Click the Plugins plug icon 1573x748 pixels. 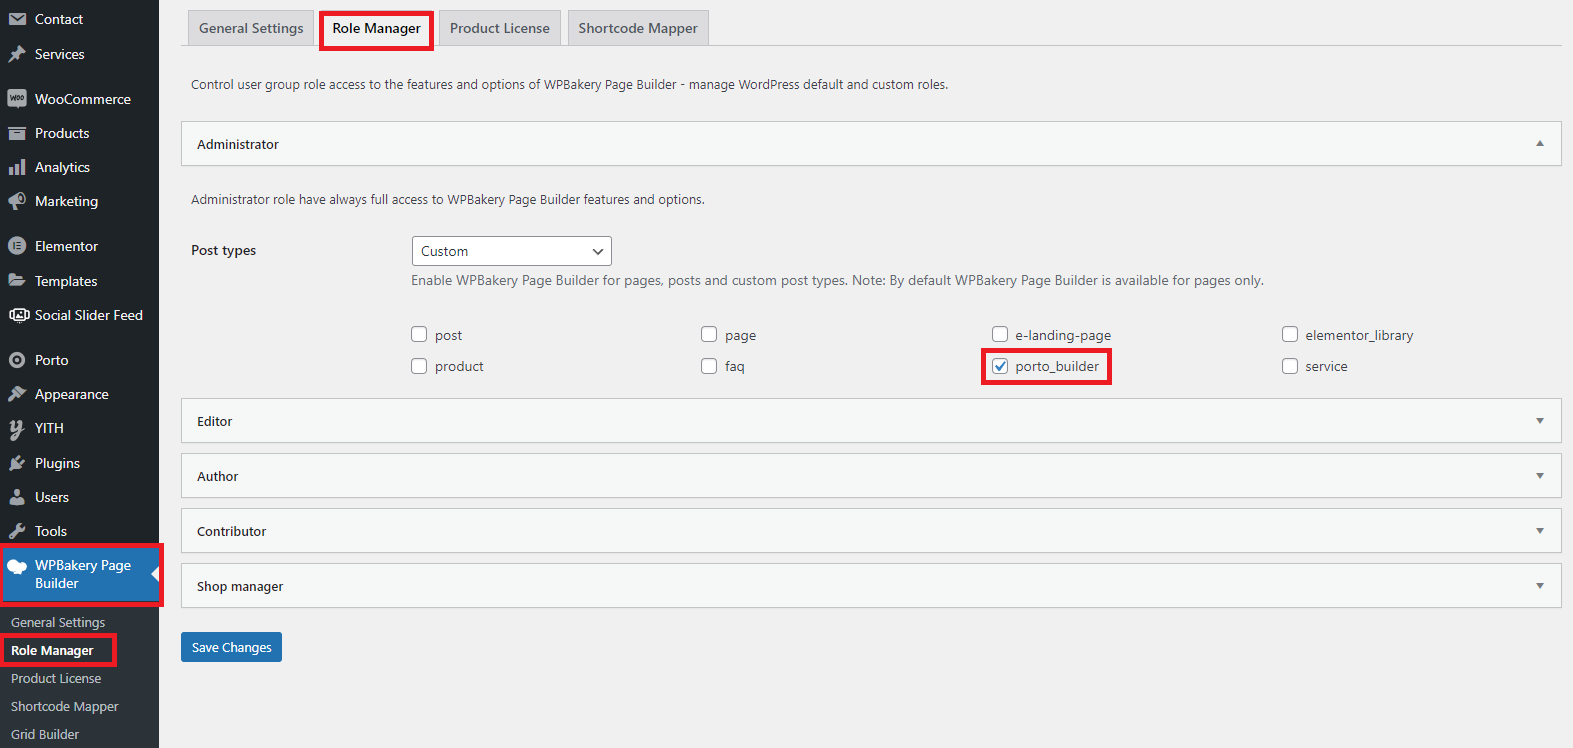(x=17, y=463)
